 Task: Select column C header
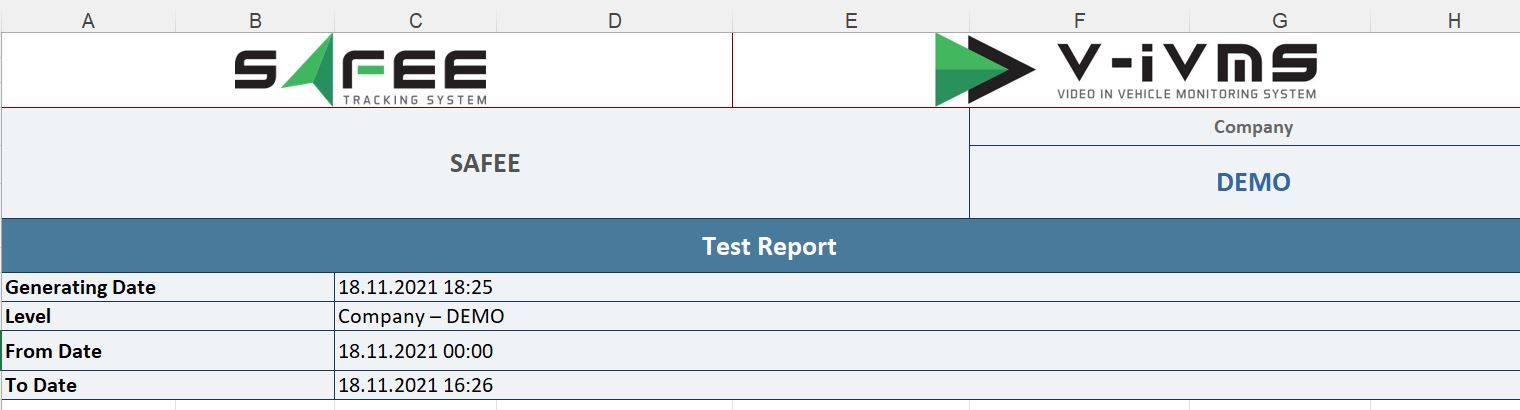(x=416, y=21)
